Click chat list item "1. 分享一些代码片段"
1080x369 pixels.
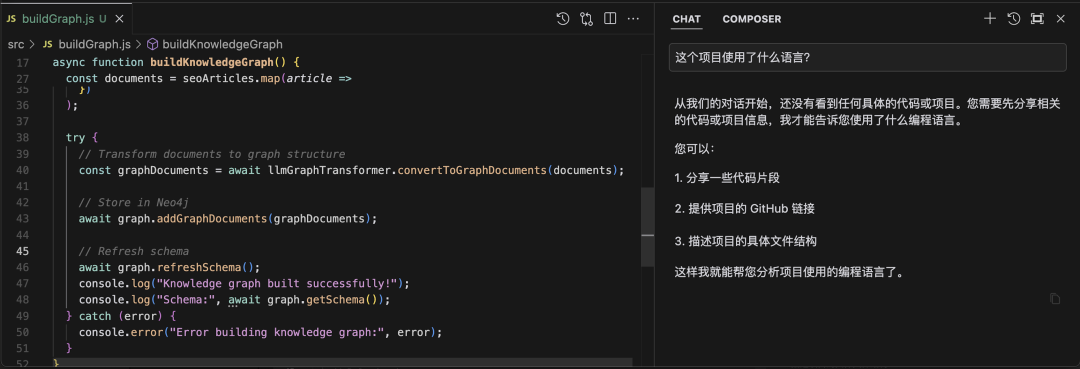point(727,177)
